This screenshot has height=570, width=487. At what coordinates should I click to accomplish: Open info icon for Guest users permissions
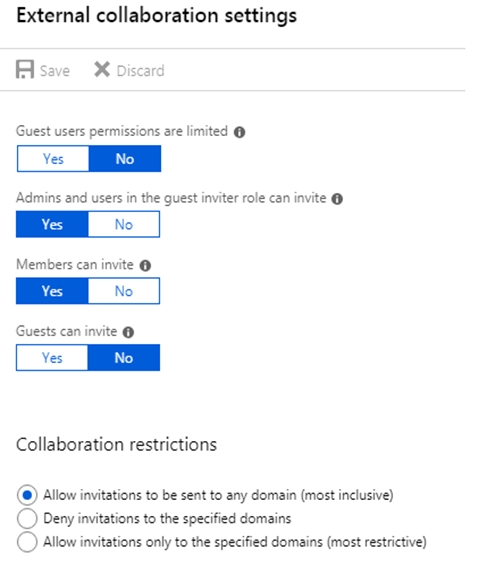point(240,132)
